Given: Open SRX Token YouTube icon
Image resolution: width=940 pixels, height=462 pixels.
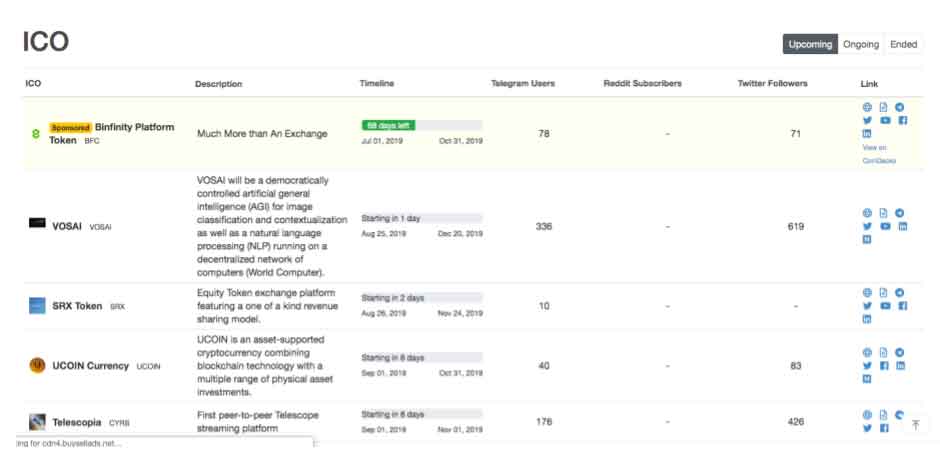Looking at the screenshot, I should [885, 306].
